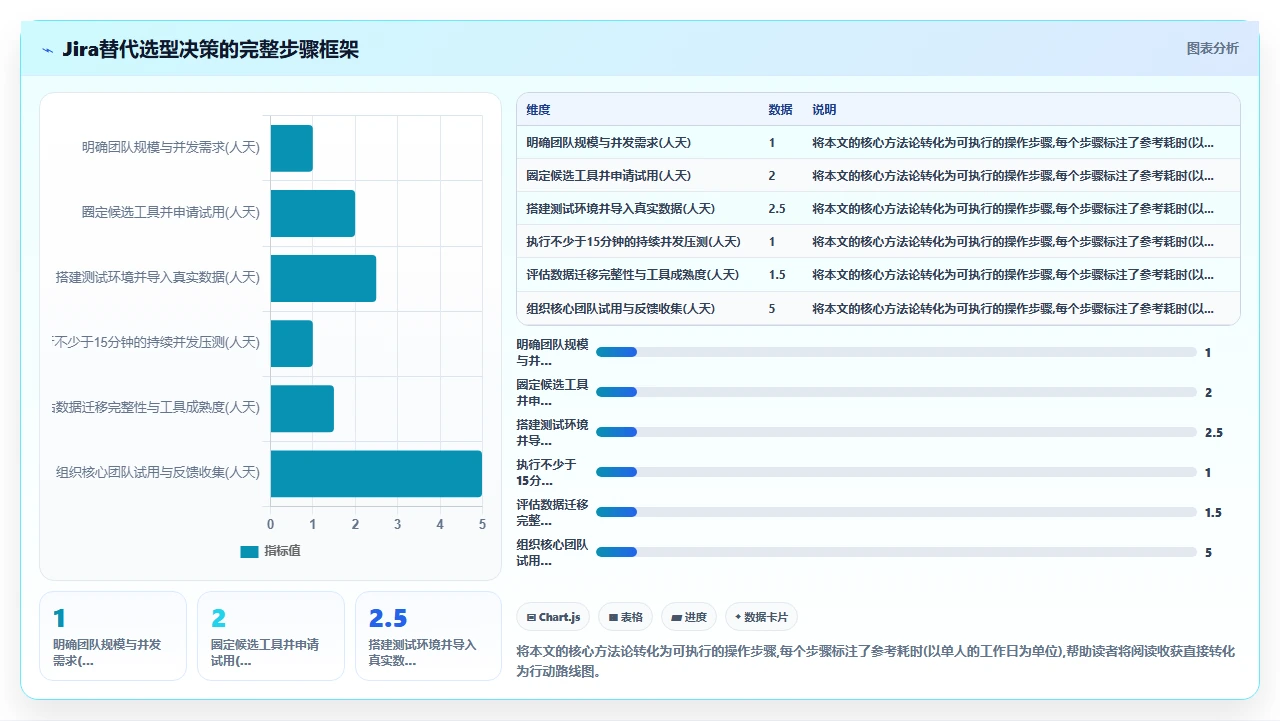Click the chart bar for 持续并发压测
1280x721 pixels.
click(x=292, y=343)
